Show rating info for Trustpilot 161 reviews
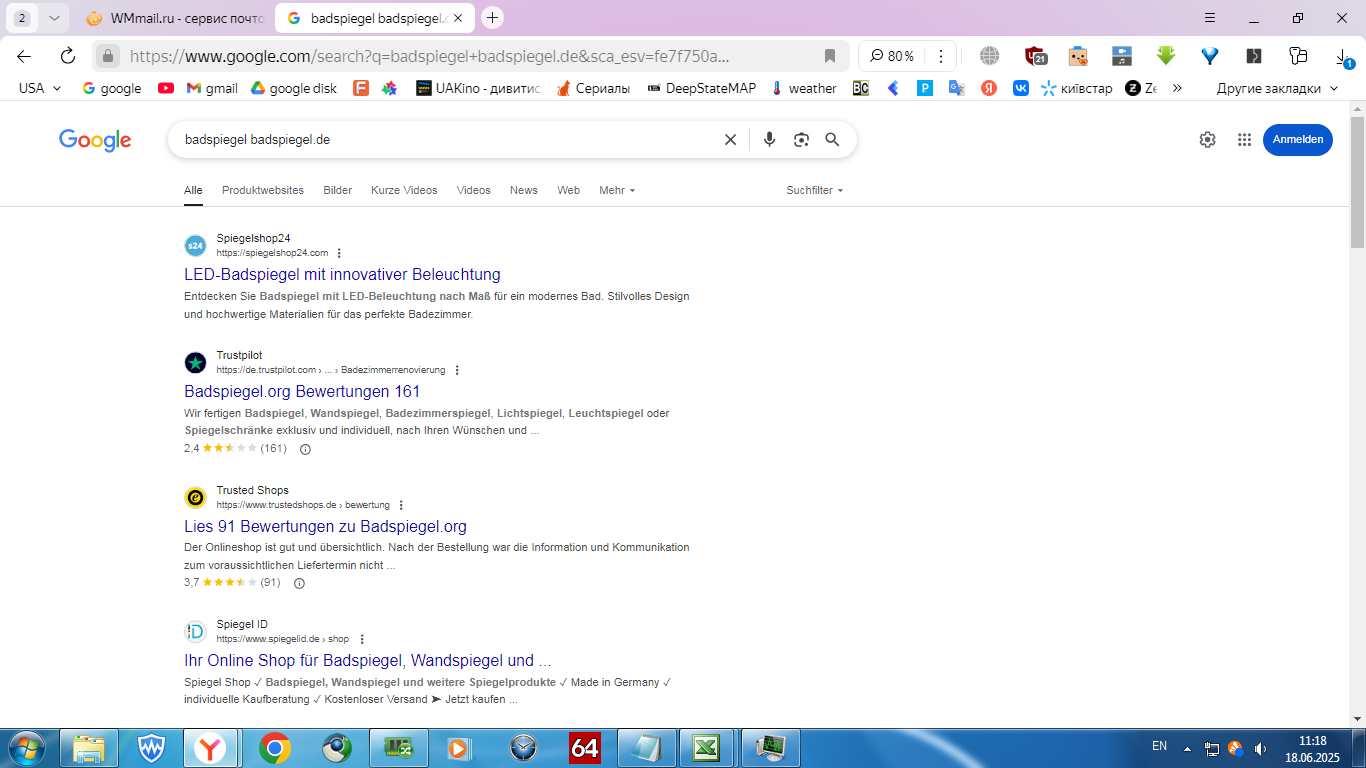 [305, 449]
